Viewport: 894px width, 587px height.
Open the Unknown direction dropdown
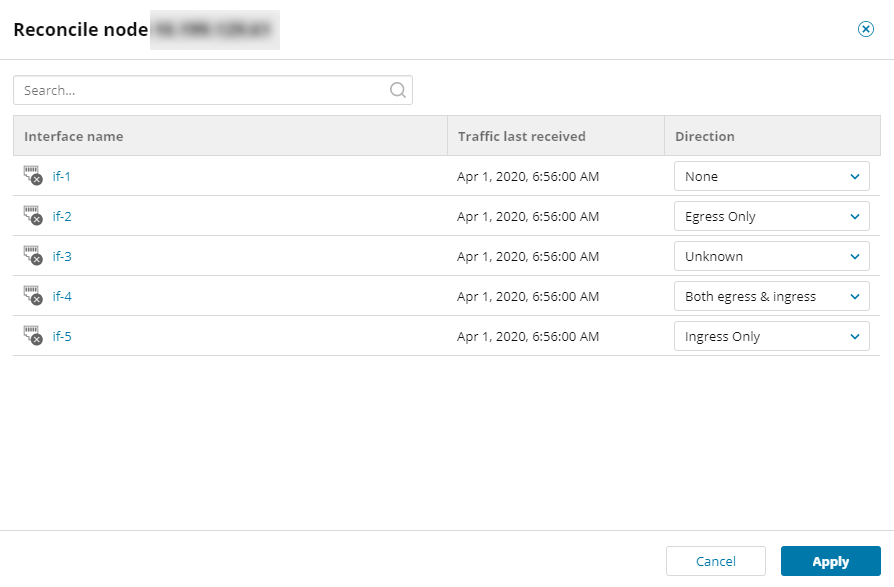(x=771, y=256)
